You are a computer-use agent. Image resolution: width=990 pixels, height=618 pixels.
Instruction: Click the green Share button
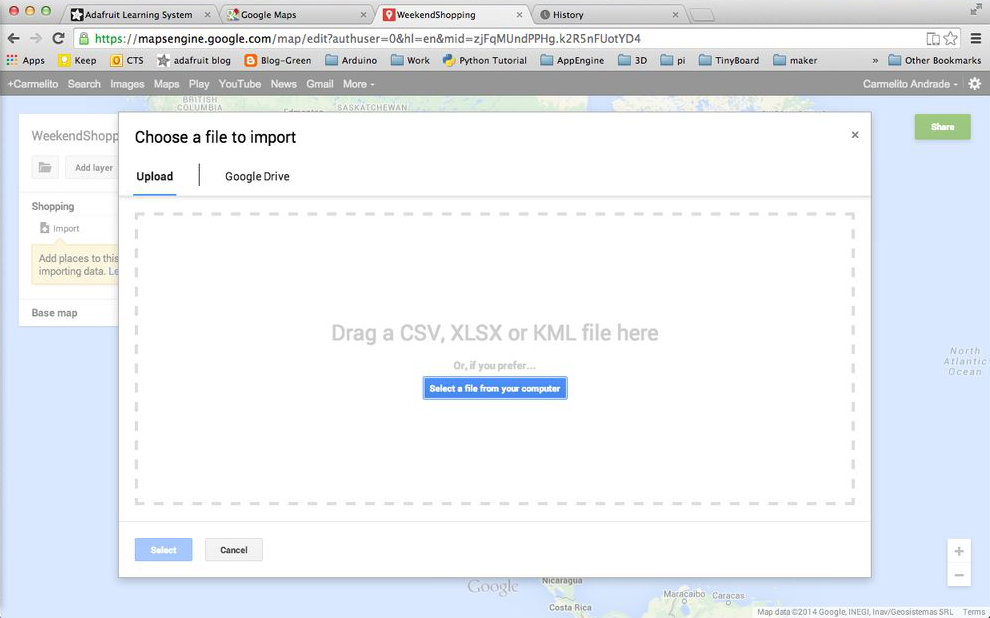(x=943, y=127)
